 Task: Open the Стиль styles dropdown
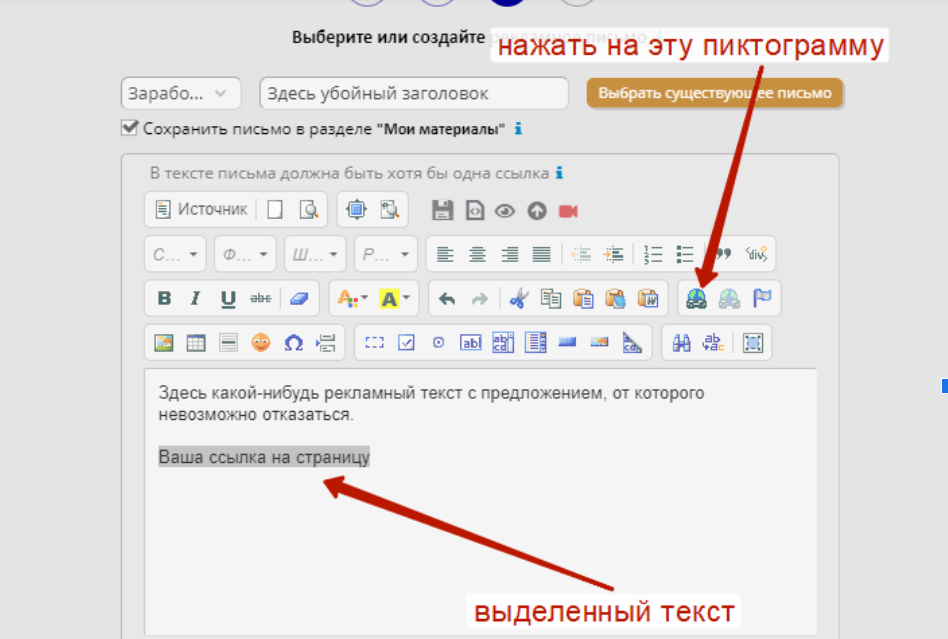click(x=175, y=255)
